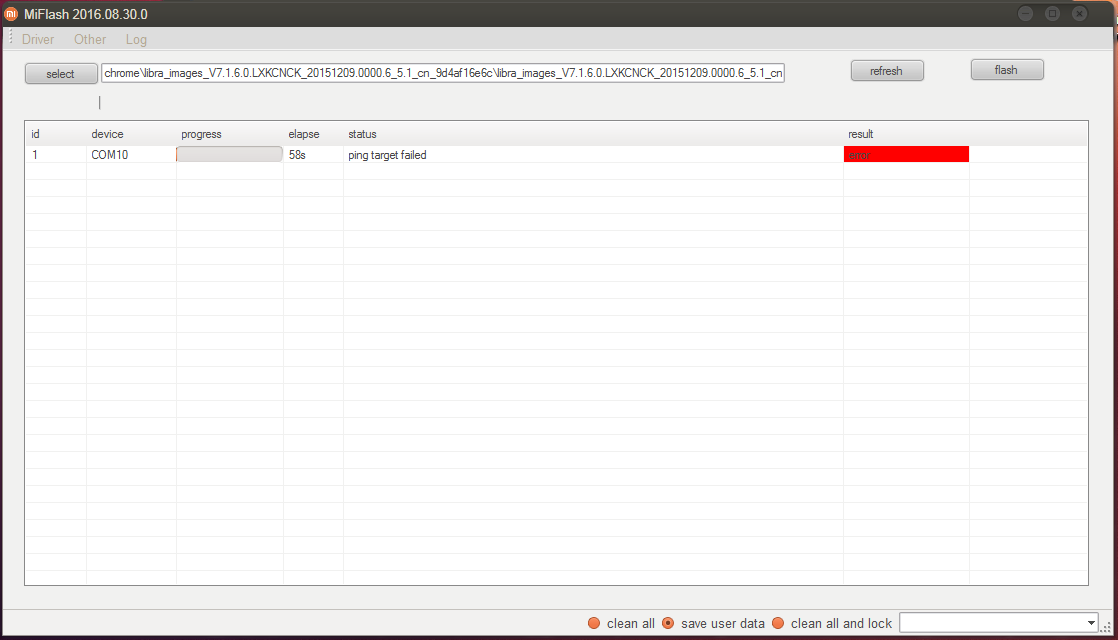Viewport: 1118px width, 640px height.
Task: Focus the firmware path input field
Action: 442,73
